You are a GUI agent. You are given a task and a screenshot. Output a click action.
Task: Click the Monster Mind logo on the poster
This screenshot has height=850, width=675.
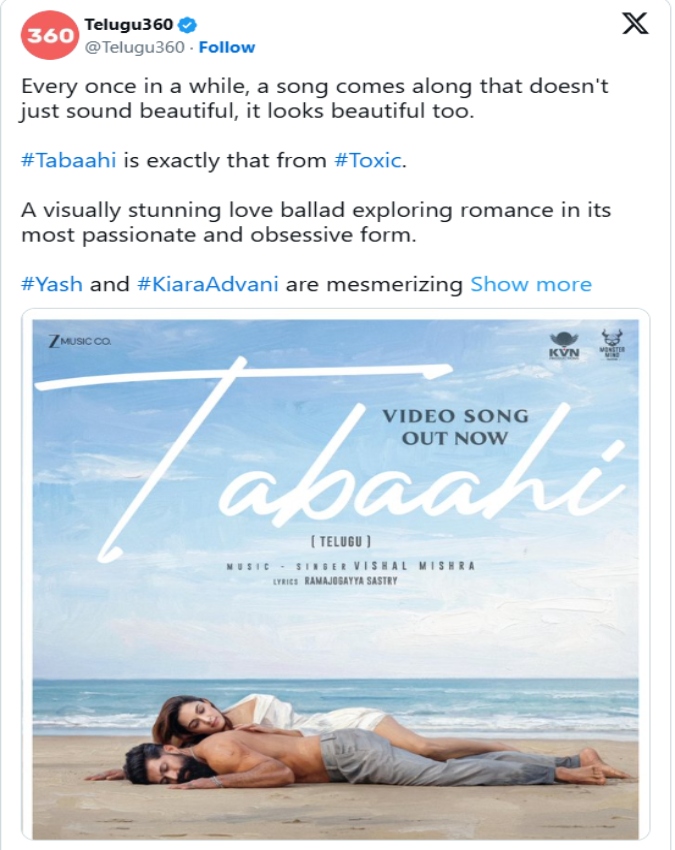pos(612,344)
